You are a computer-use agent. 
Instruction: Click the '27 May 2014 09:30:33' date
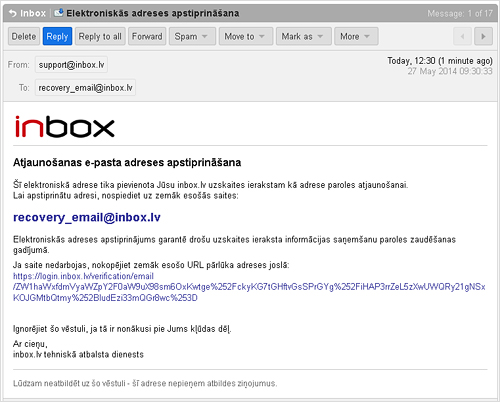click(x=450, y=71)
